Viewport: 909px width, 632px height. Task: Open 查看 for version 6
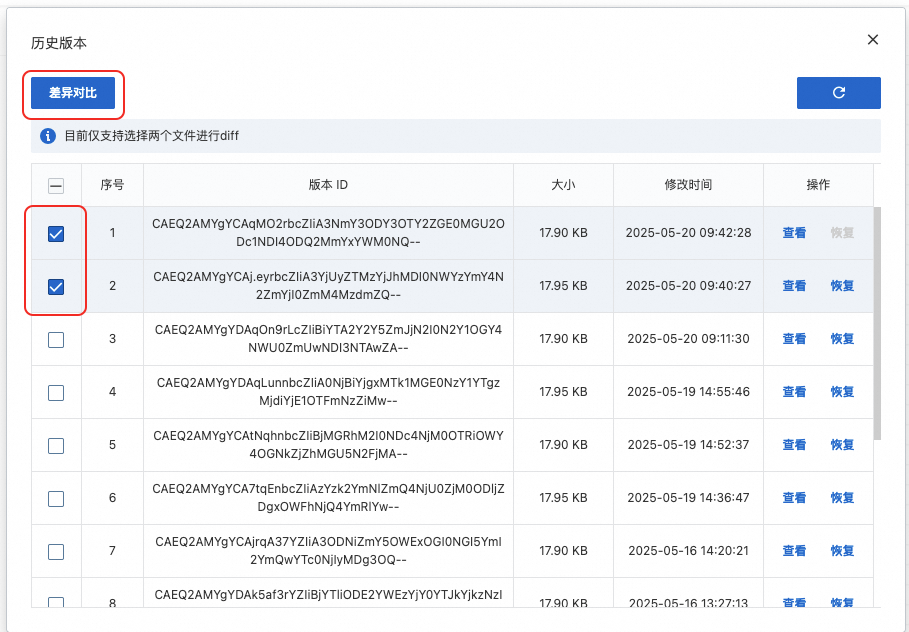coord(794,497)
